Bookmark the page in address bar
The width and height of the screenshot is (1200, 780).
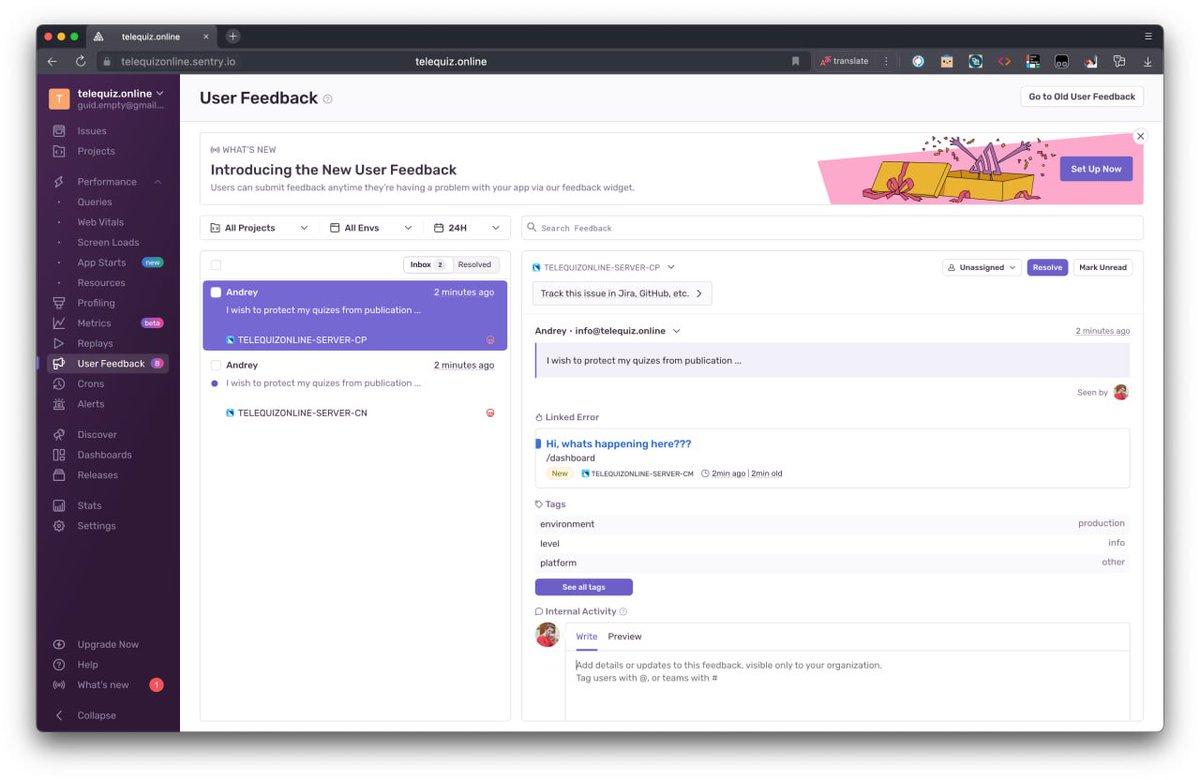coord(796,61)
